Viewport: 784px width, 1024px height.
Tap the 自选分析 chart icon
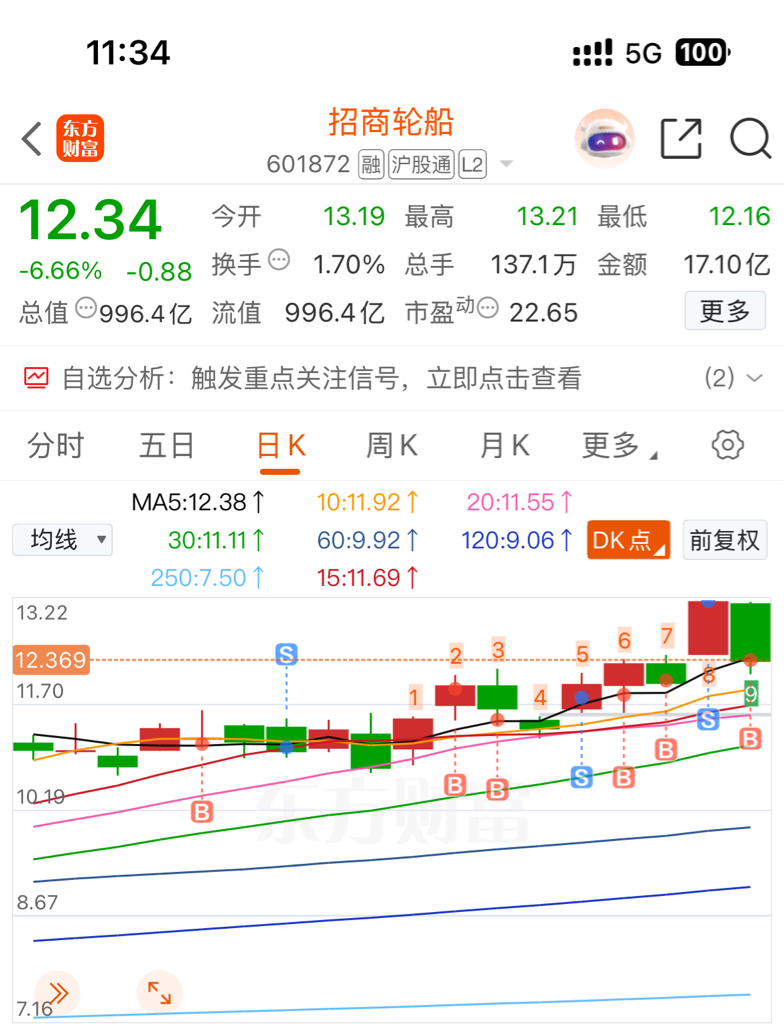coord(36,377)
